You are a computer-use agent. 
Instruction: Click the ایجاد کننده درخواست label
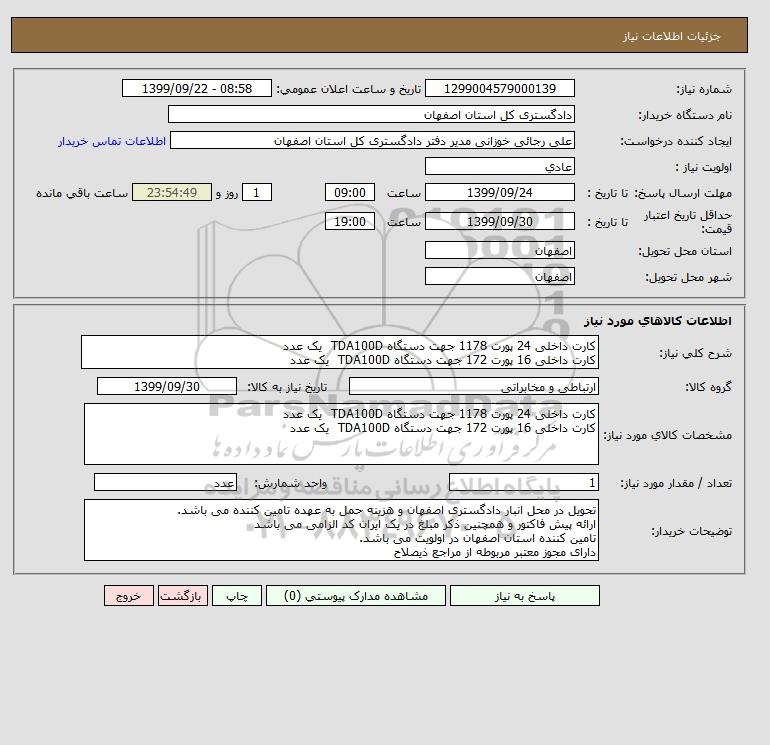676,141
